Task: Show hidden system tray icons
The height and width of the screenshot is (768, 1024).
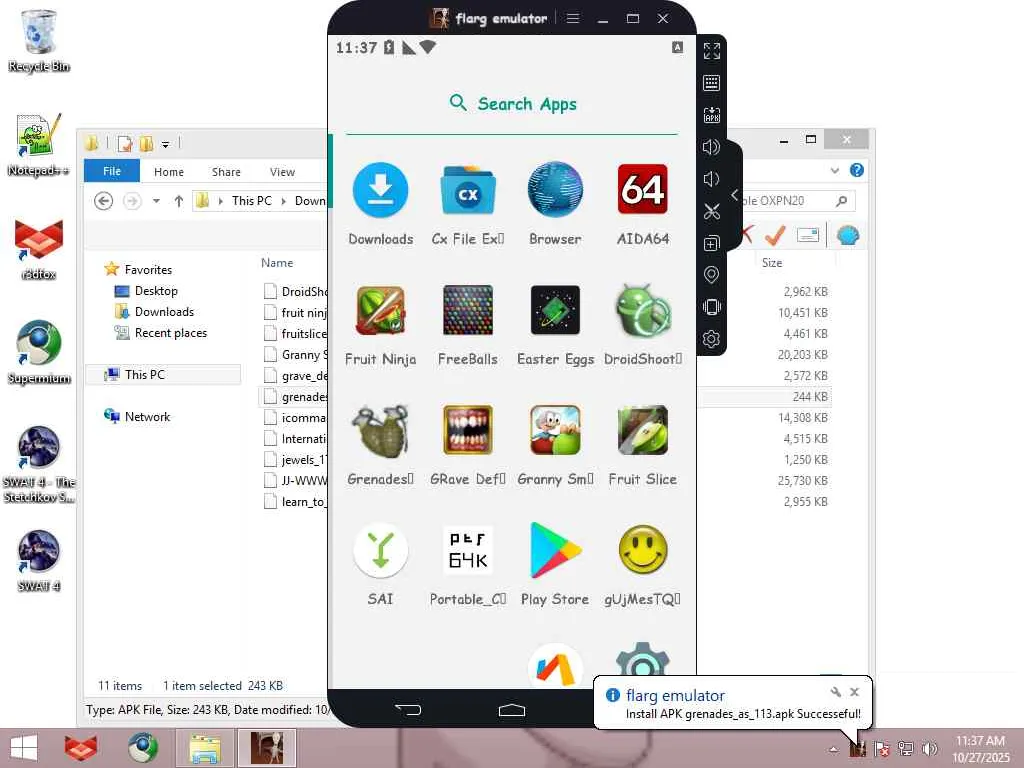Action: [x=833, y=749]
